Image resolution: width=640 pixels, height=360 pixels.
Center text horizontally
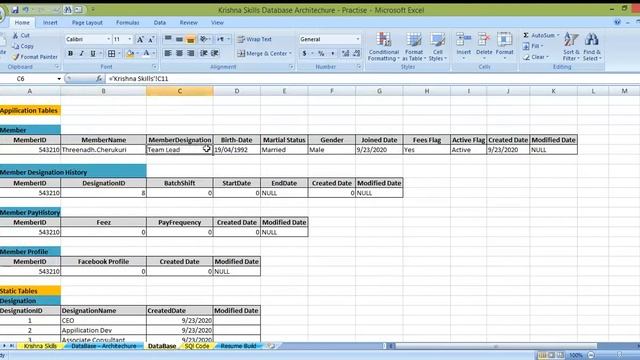click(179, 53)
